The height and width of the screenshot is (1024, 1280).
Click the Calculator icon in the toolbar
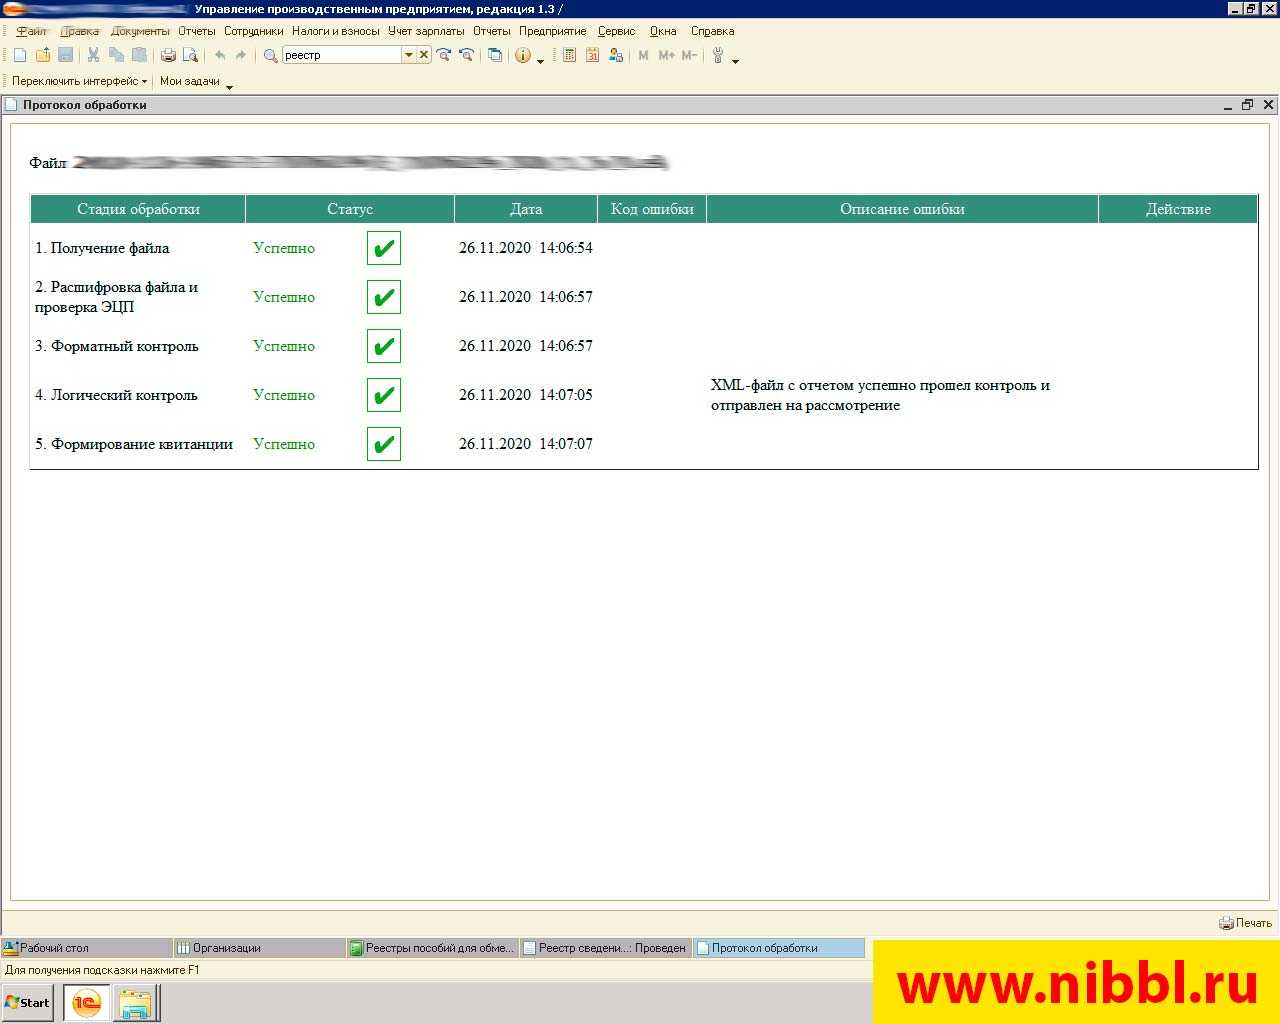click(569, 56)
